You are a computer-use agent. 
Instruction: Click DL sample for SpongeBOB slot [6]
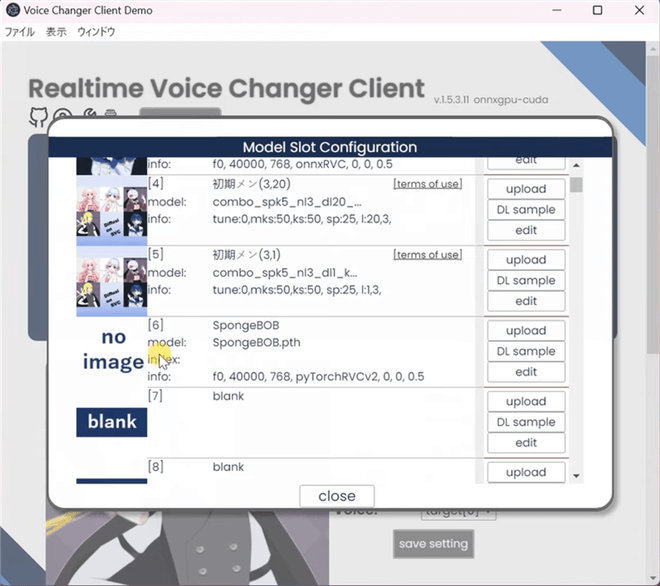click(x=526, y=351)
